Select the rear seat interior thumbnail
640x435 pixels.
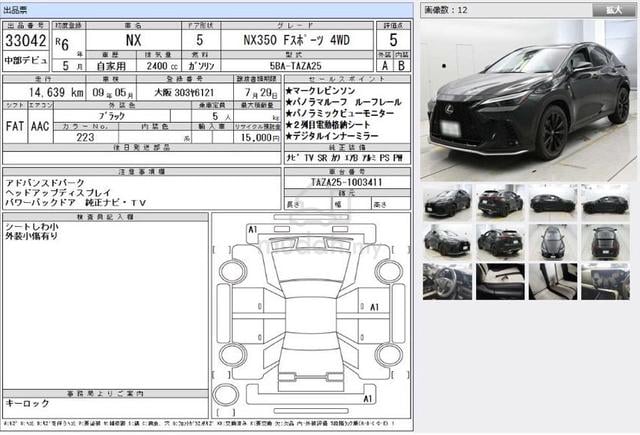553,282
